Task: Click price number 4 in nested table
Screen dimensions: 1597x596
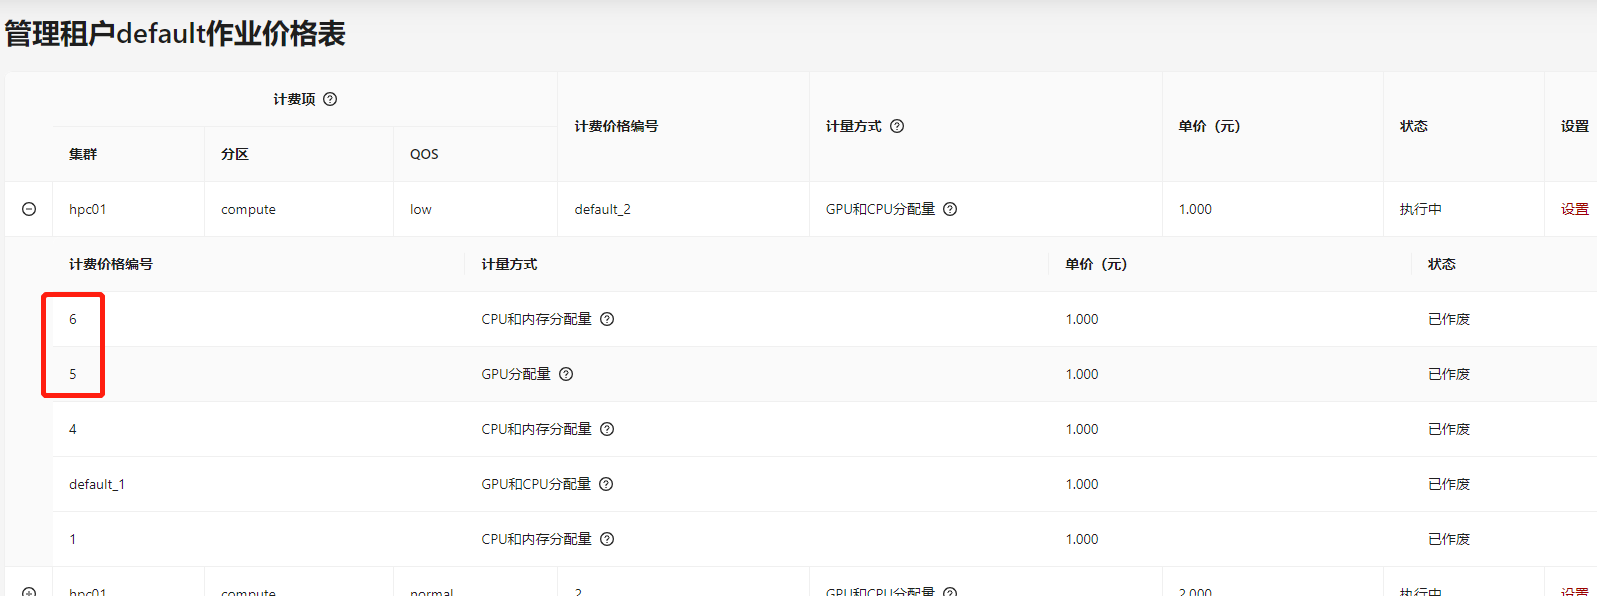Action: (73, 429)
